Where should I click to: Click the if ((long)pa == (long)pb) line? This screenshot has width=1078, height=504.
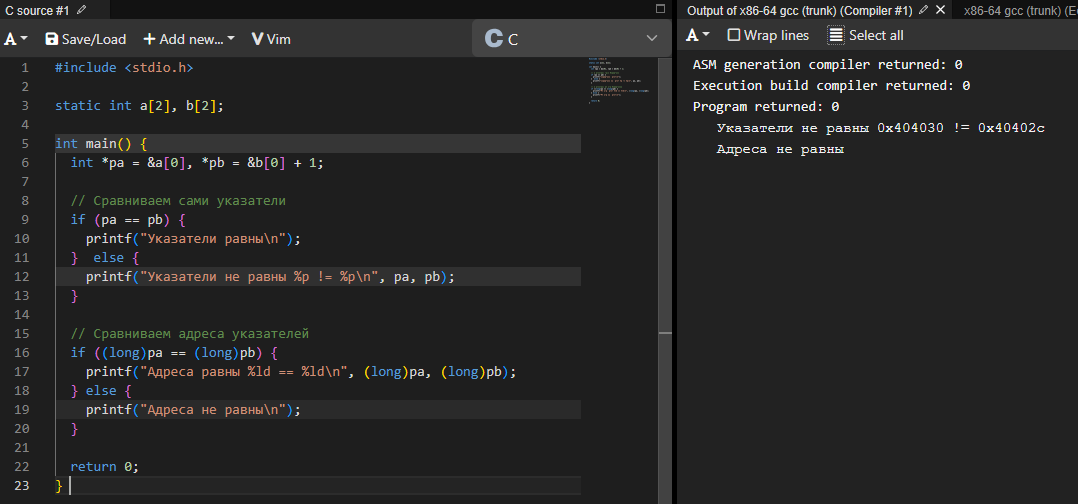point(174,353)
